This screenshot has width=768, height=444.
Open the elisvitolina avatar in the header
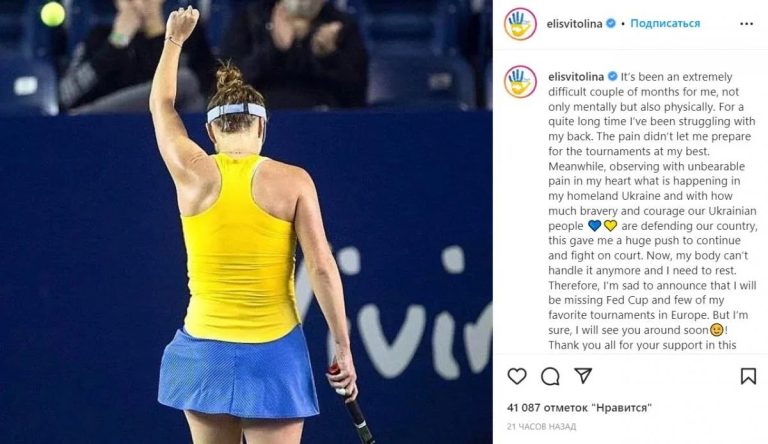[520, 24]
